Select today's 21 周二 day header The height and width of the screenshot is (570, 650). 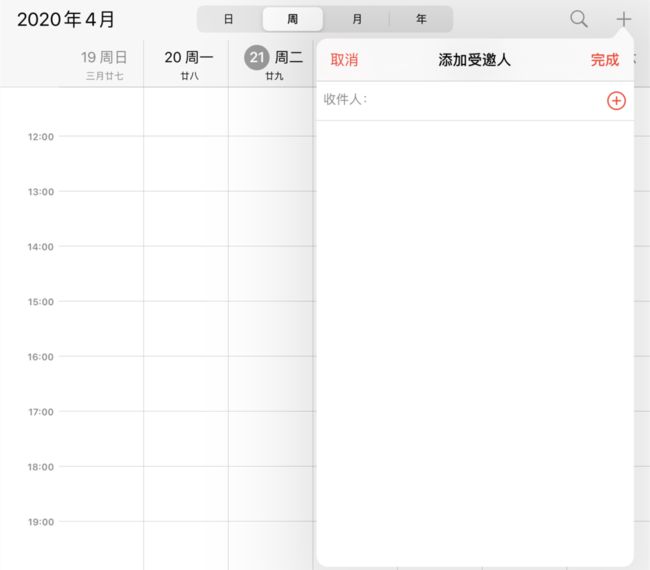[x=274, y=57]
